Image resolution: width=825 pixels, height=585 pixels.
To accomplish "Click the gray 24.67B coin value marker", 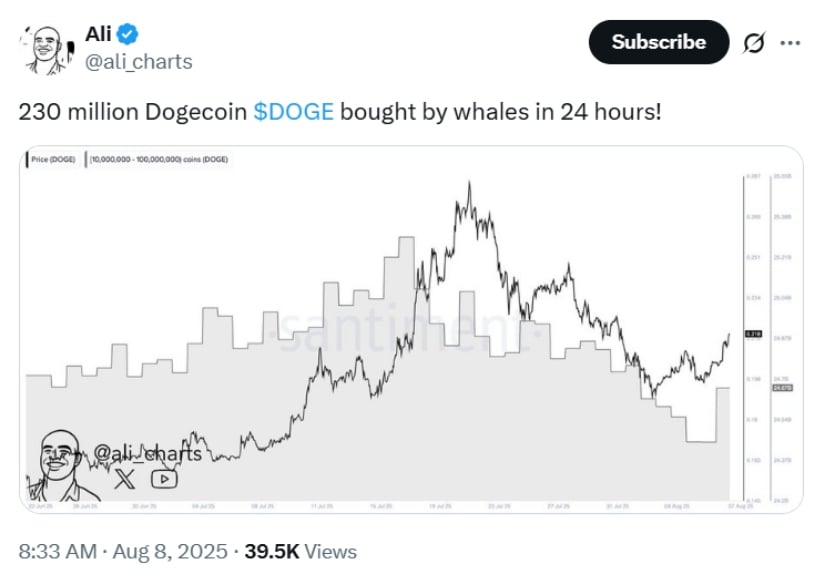I will point(782,388).
